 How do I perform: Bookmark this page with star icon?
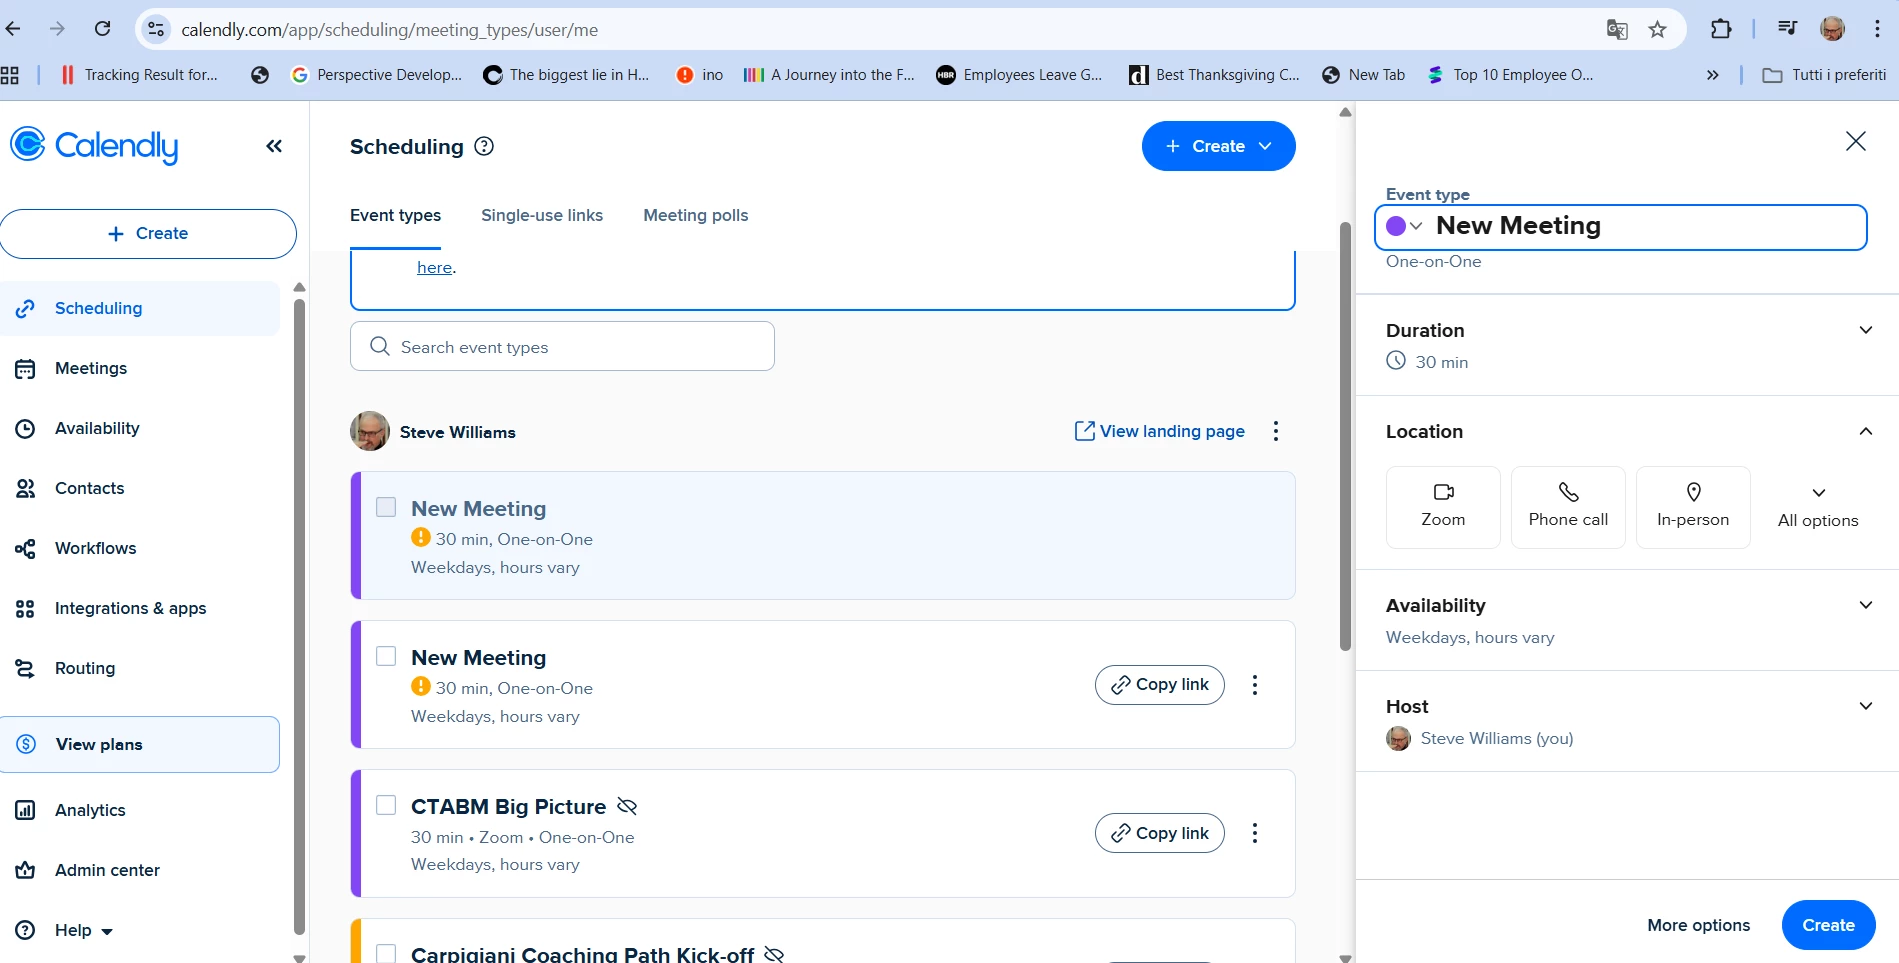click(x=1657, y=30)
